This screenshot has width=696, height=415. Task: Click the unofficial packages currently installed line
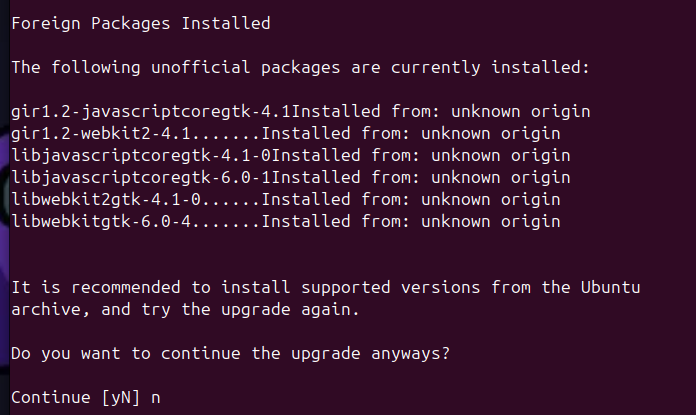point(300,67)
